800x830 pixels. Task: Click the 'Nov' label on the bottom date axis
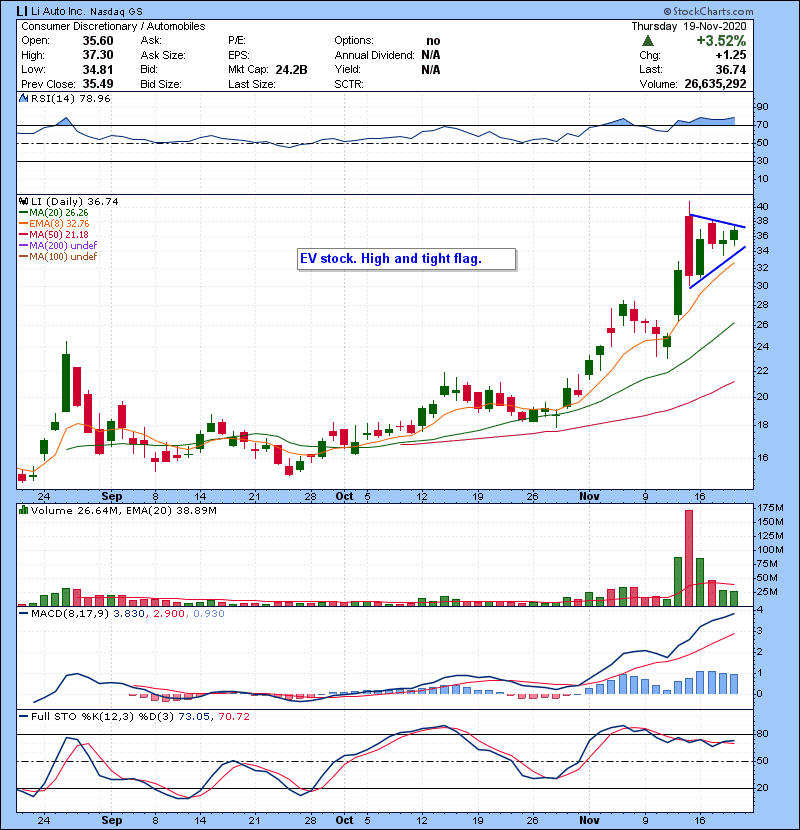point(589,820)
